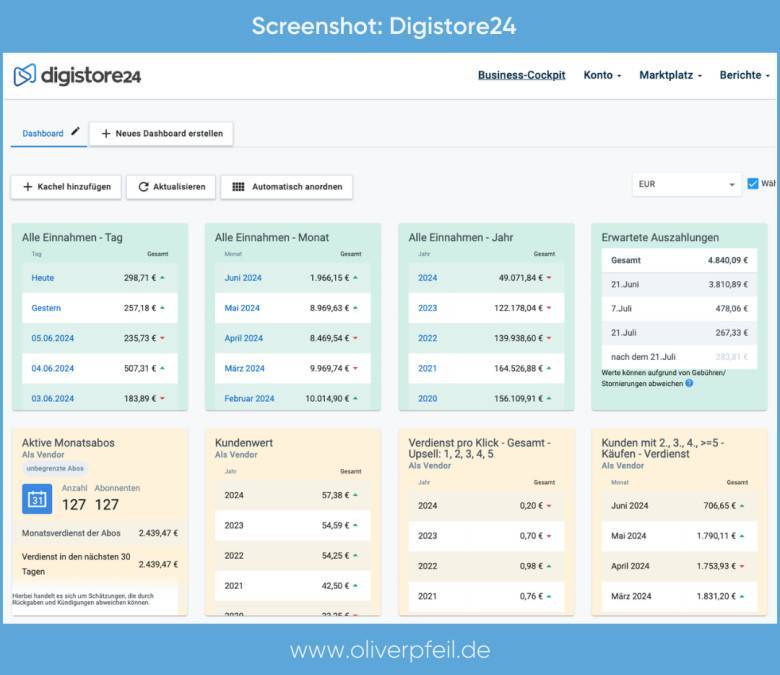Open the 2022 link in Alle Einnahmen - Jahr
The height and width of the screenshot is (675, 780).
(x=427, y=338)
